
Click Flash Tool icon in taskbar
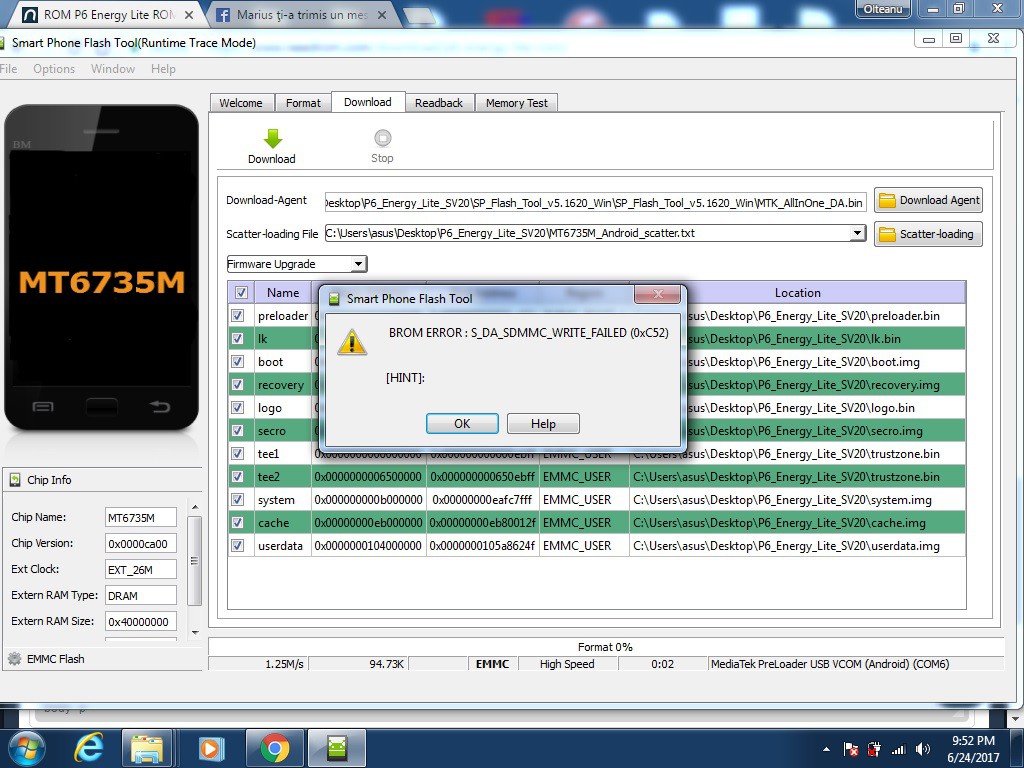(x=337, y=748)
